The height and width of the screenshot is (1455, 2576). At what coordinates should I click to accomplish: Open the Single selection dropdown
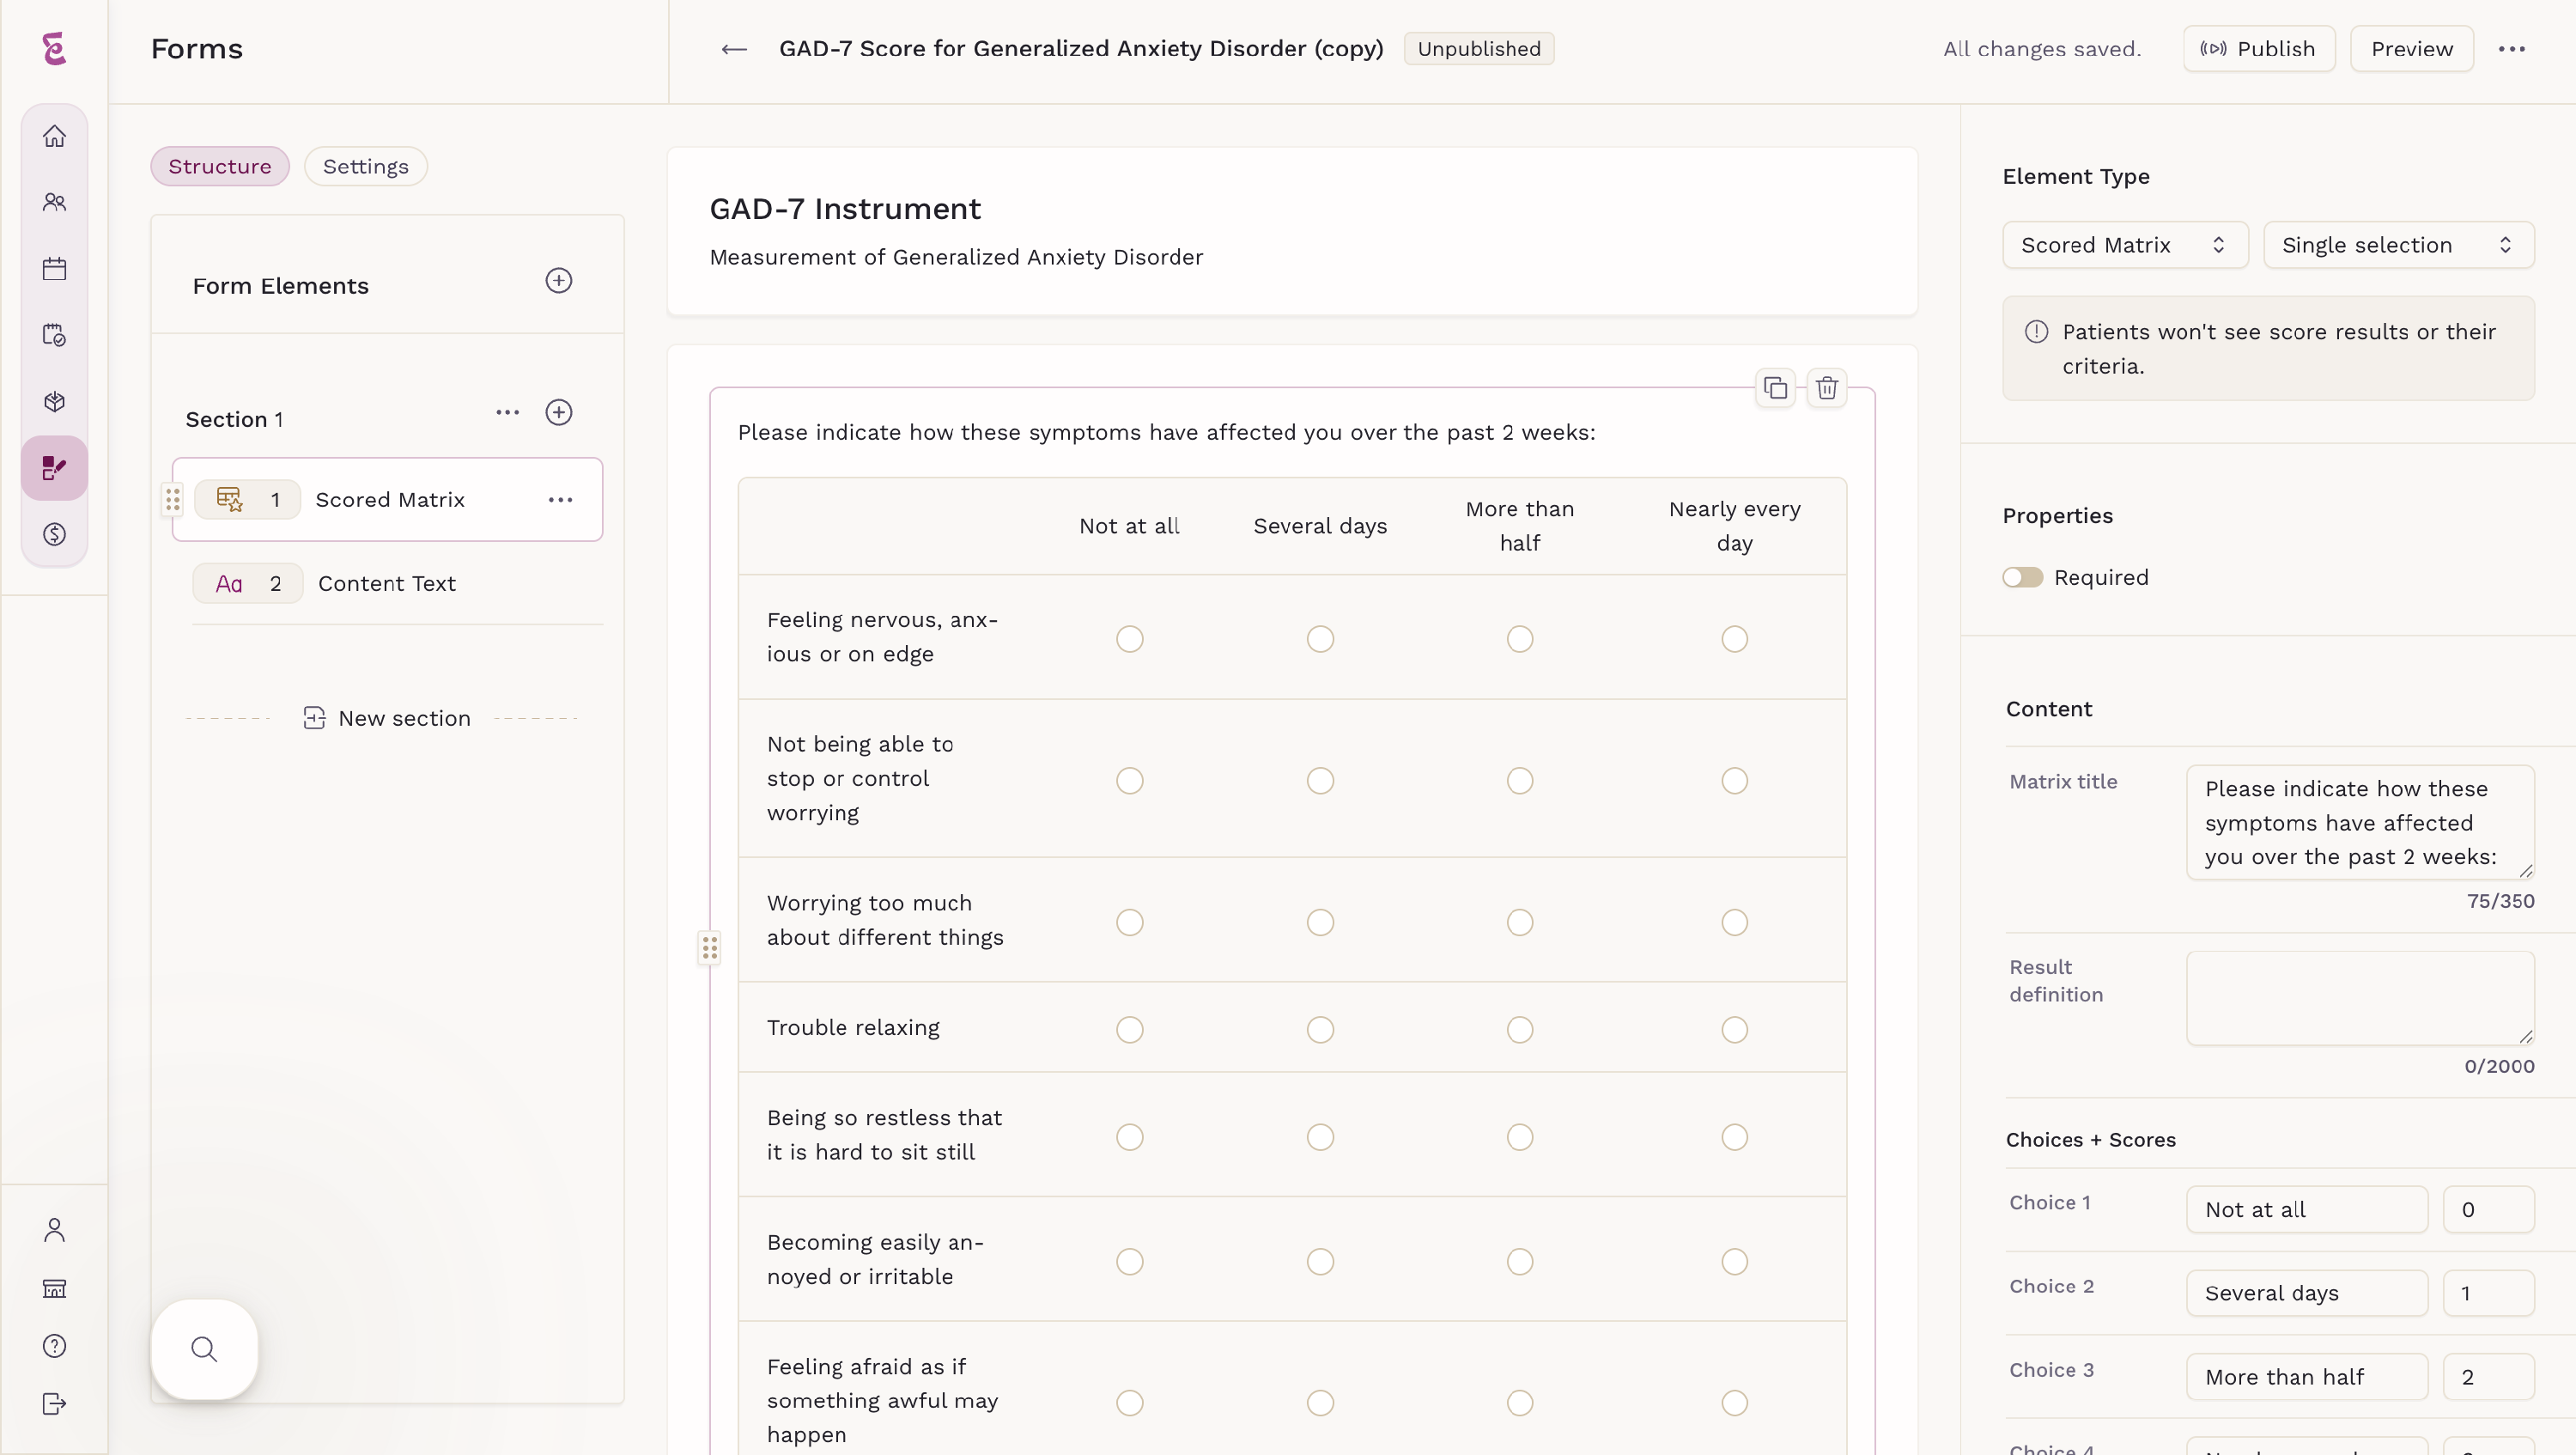coord(2397,245)
